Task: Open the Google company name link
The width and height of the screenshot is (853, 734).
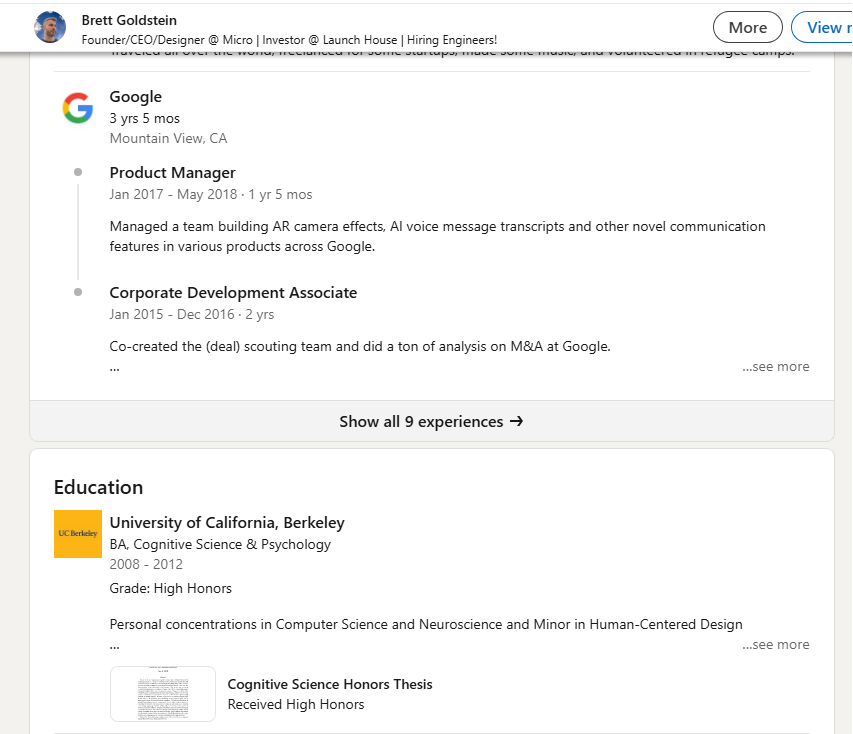Action: 135,97
